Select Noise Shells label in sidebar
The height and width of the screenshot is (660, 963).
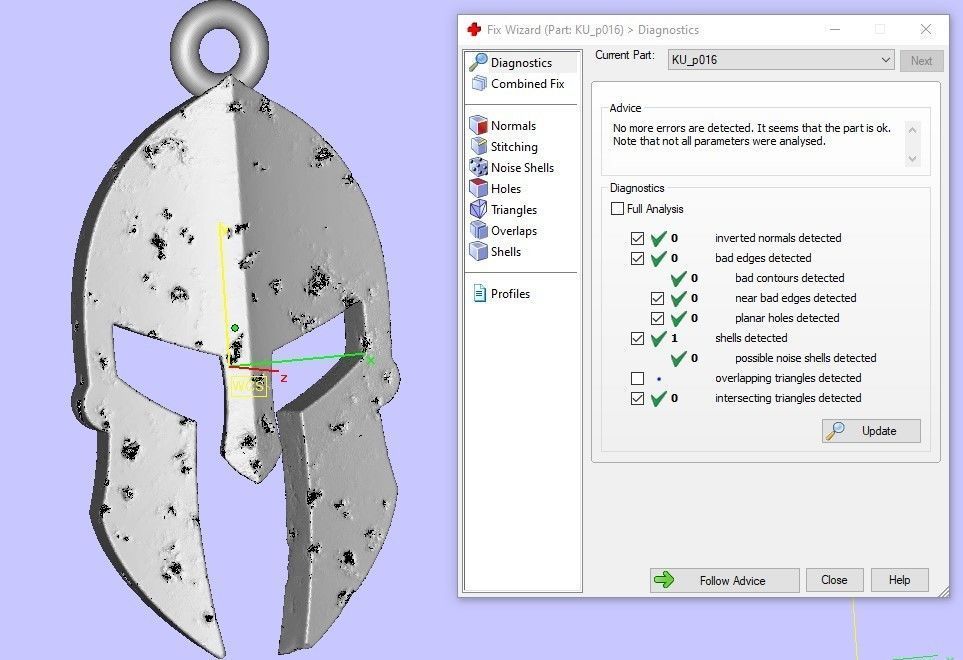522,168
